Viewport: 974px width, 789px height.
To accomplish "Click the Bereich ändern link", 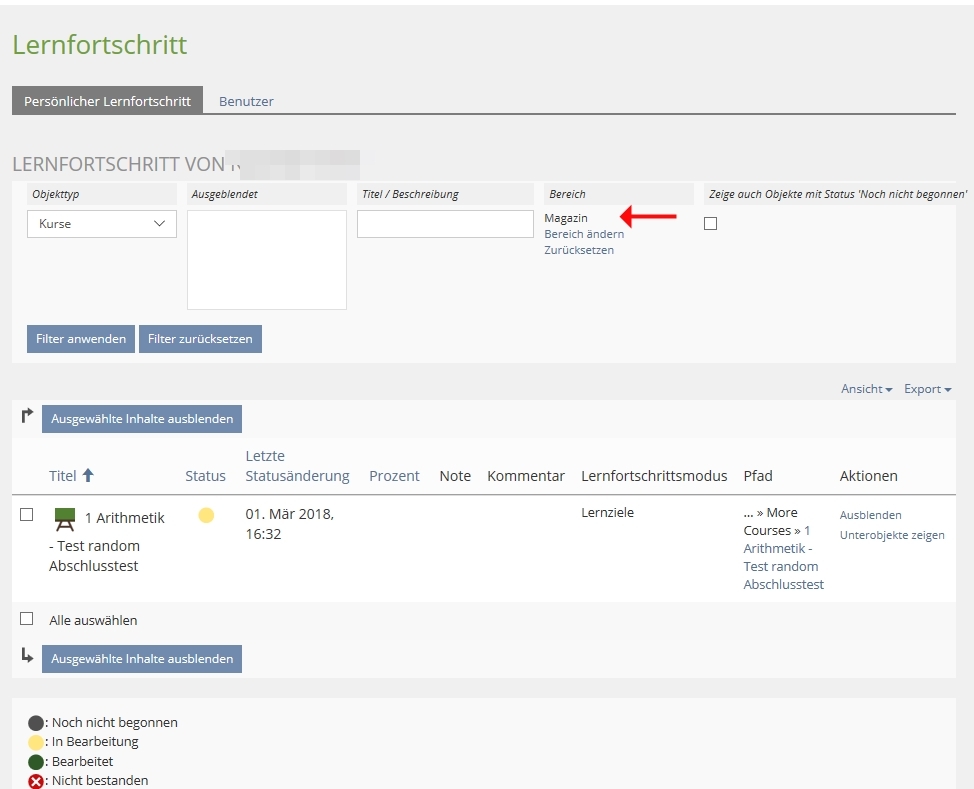I will (x=584, y=234).
